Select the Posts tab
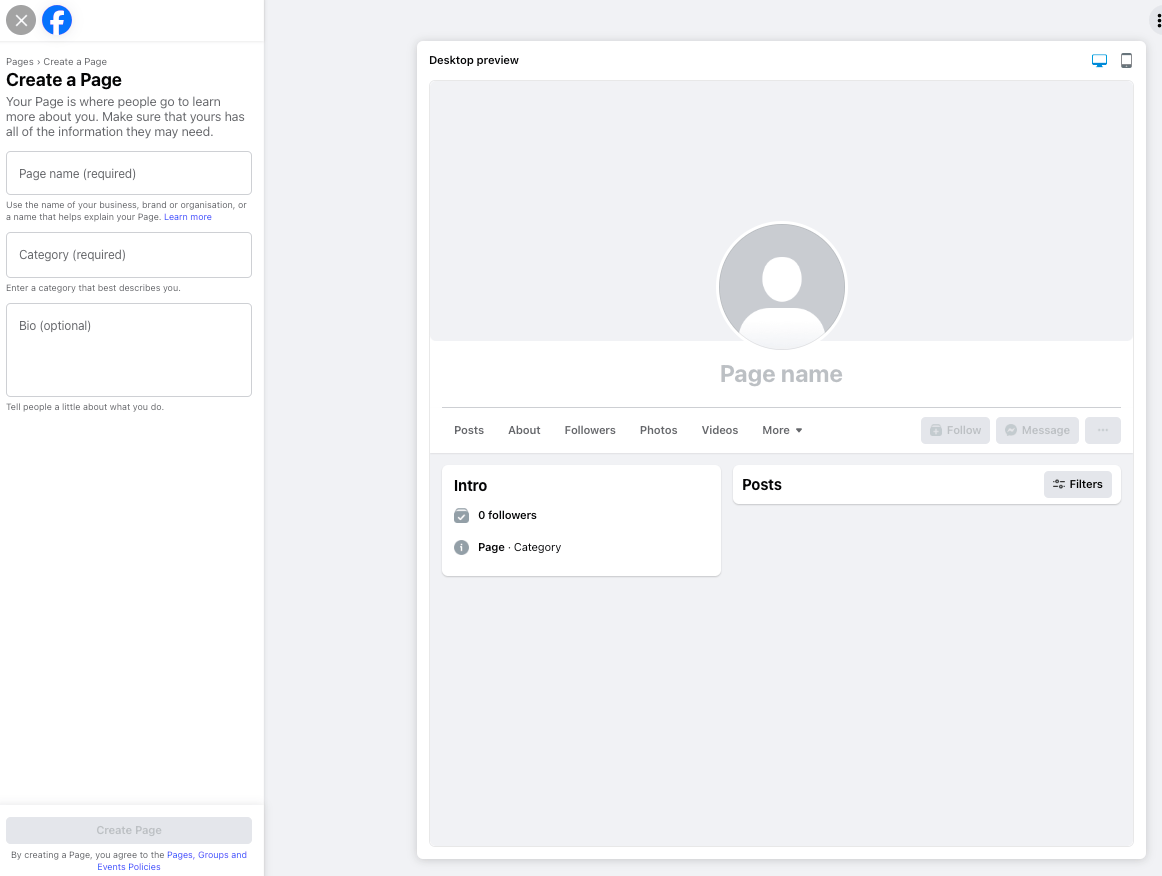This screenshot has height=876, width=1162. click(468, 431)
